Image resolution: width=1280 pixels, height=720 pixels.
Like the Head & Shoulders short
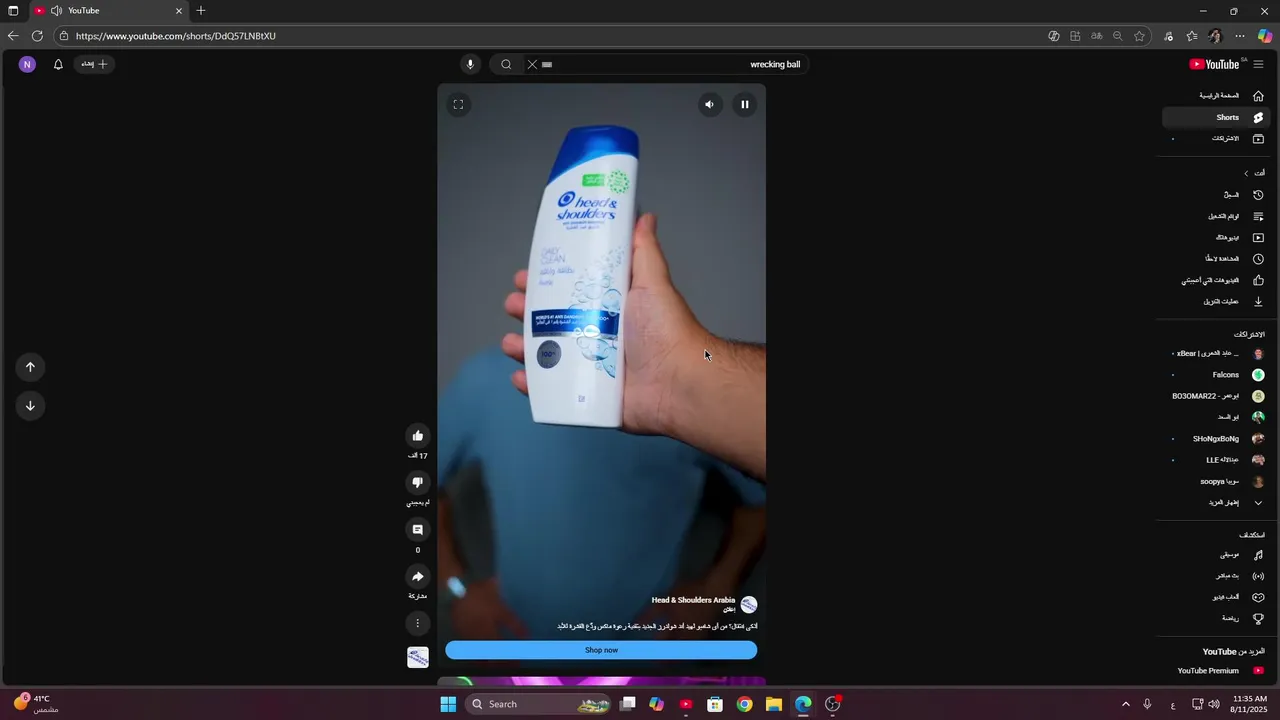tap(418, 436)
